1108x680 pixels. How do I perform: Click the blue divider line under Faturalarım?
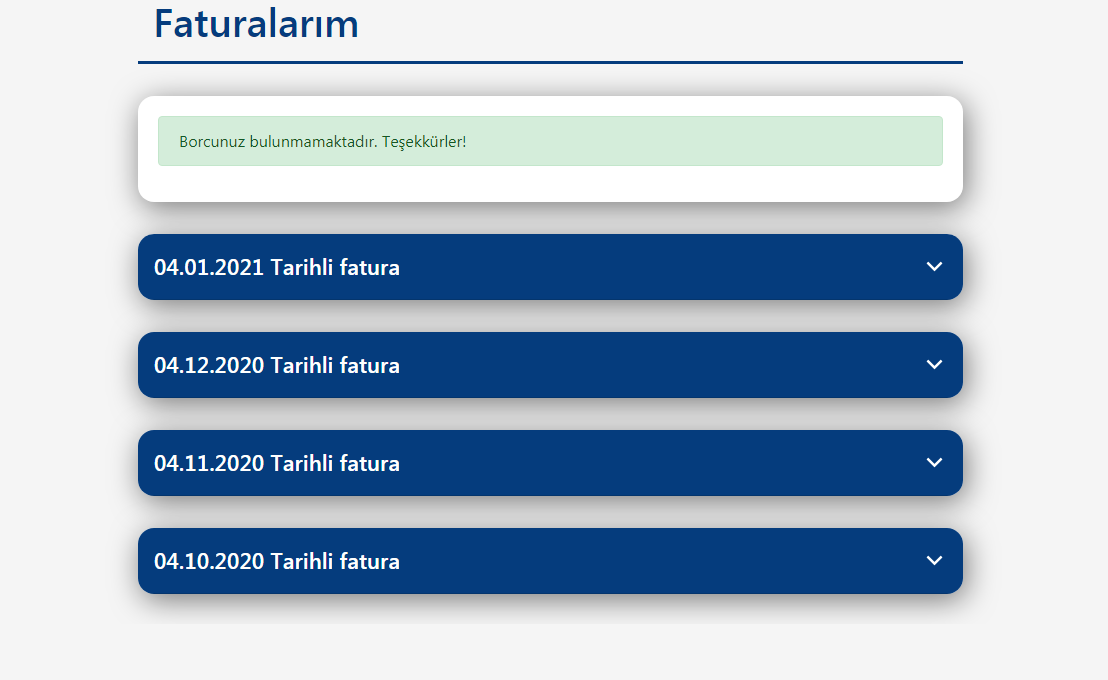[x=550, y=62]
